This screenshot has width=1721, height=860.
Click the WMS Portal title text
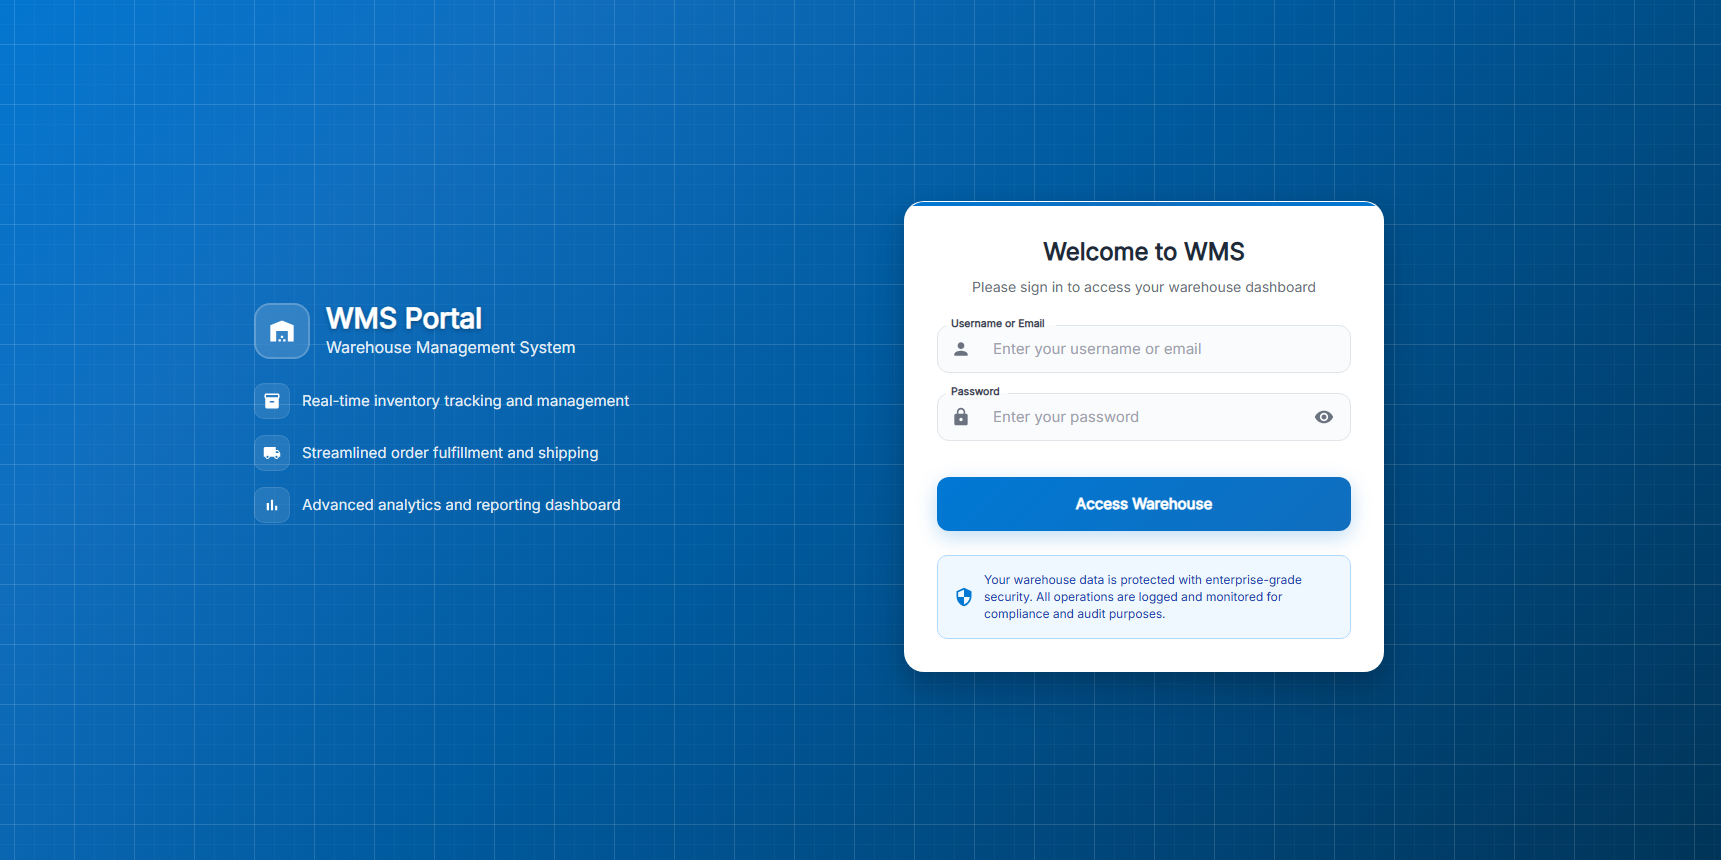coord(404,318)
